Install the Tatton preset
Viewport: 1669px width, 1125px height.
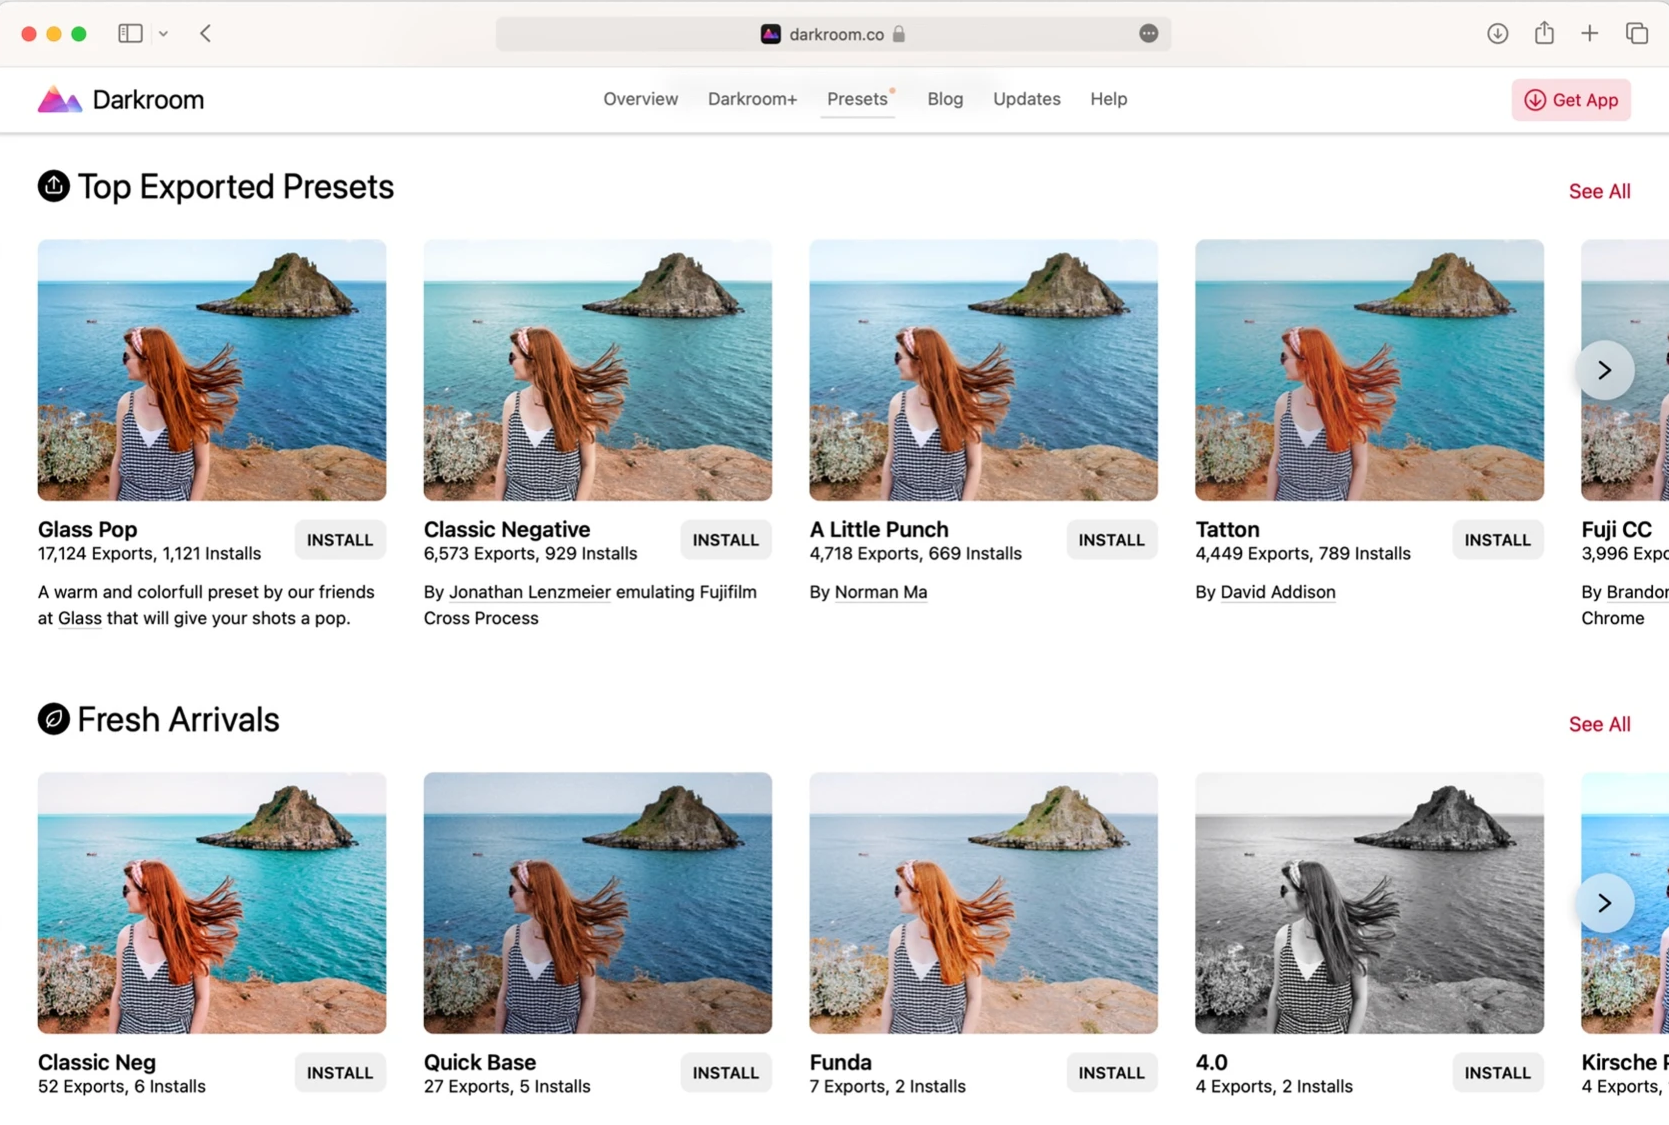coord(1498,540)
